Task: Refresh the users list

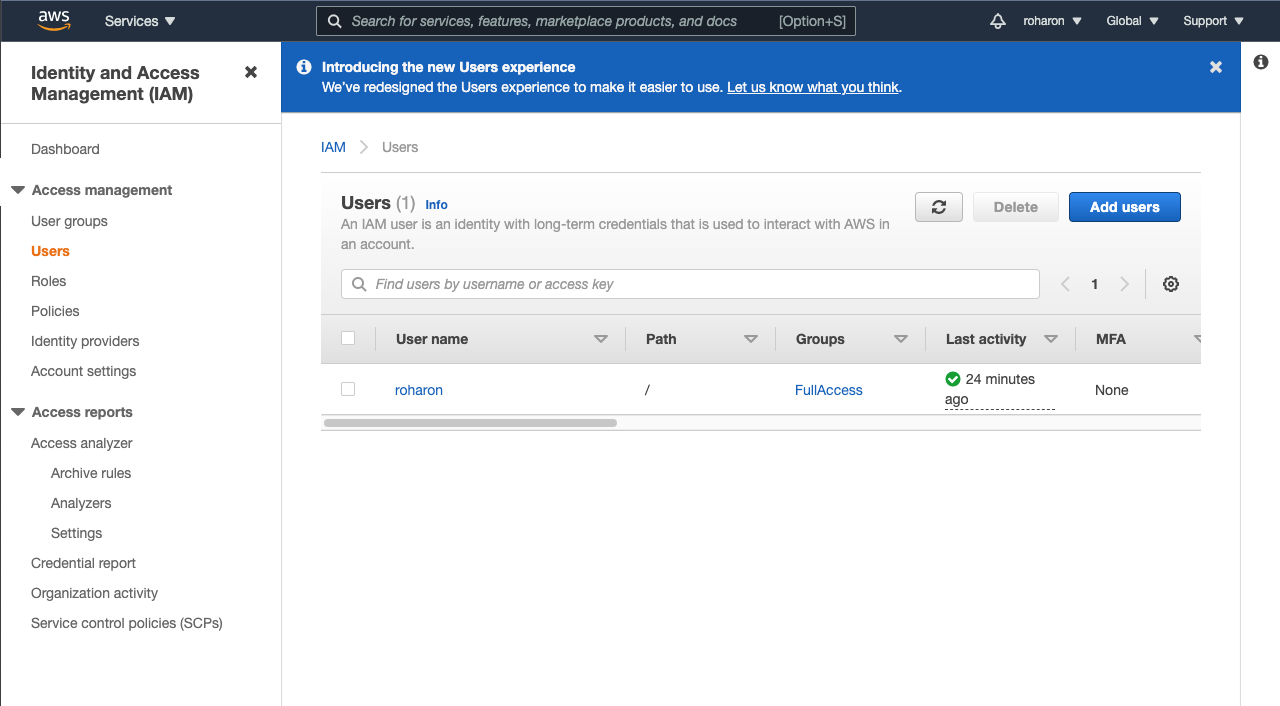Action: pyautogui.click(x=939, y=207)
